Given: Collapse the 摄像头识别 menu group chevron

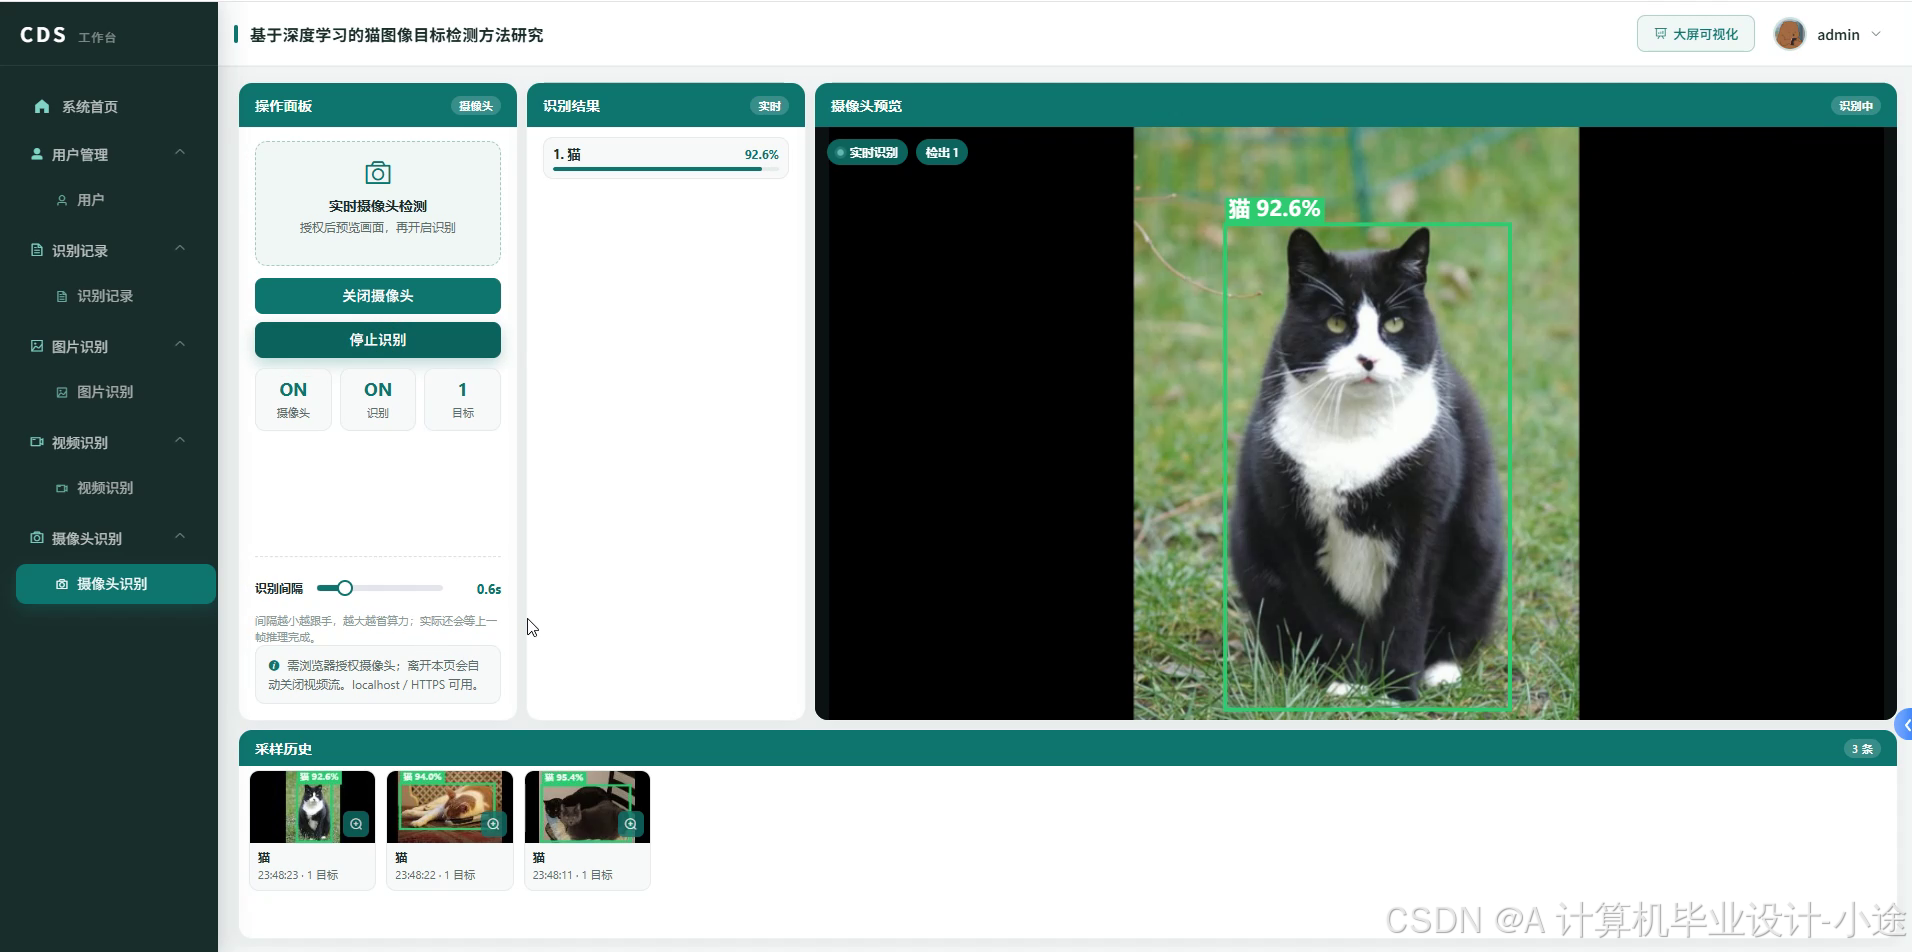Looking at the screenshot, I should (x=180, y=537).
